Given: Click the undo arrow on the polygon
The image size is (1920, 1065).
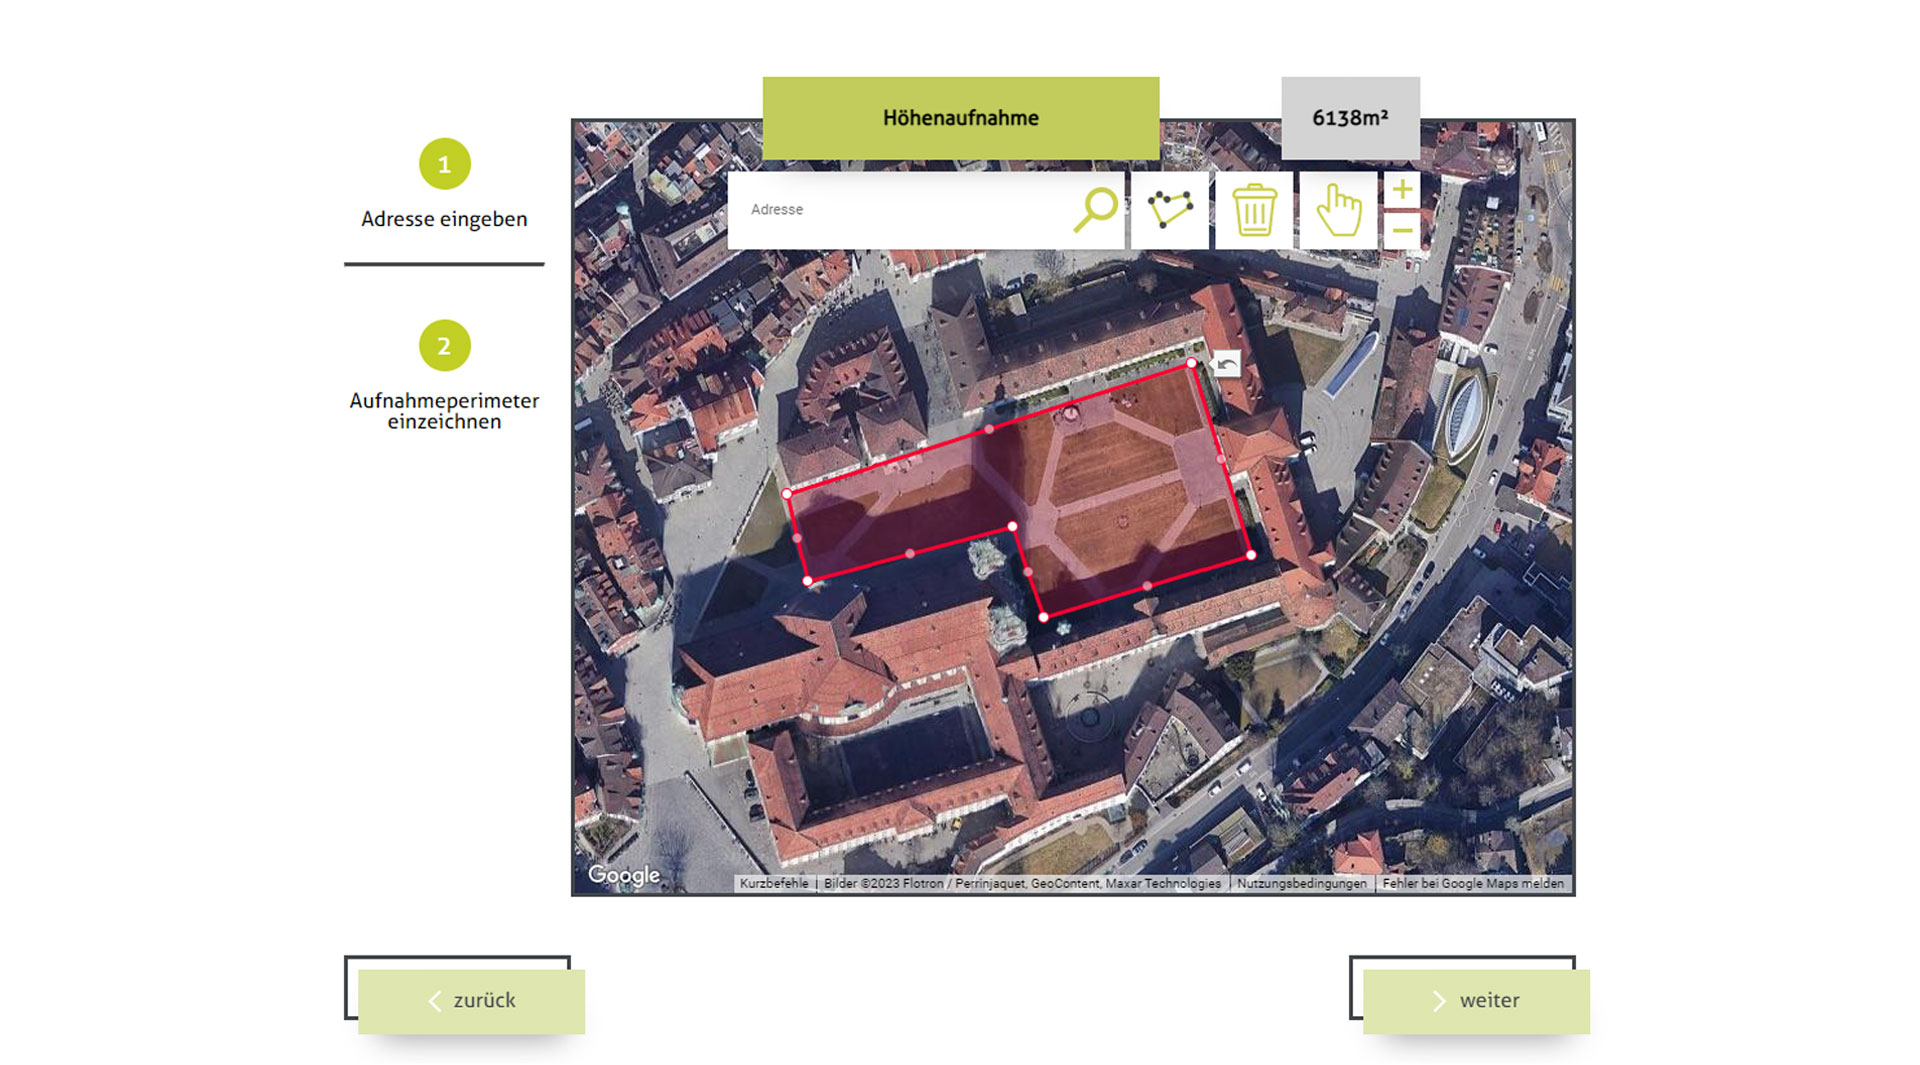Looking at the screenshot, I should click(1226, 364).
